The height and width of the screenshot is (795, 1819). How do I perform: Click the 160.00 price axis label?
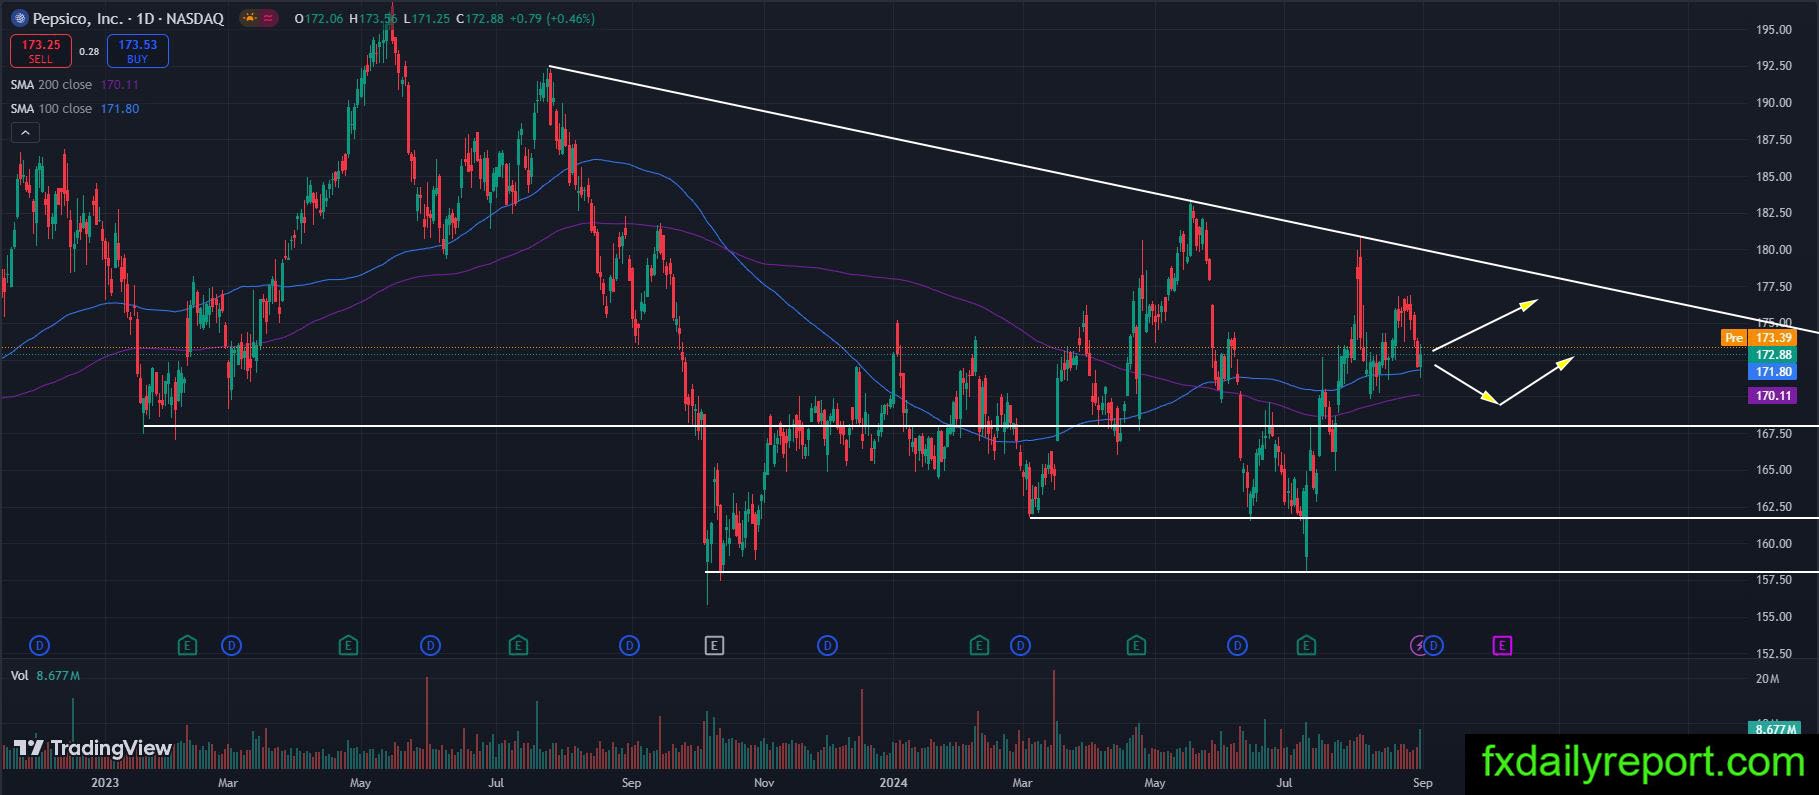coord(1773,544)
